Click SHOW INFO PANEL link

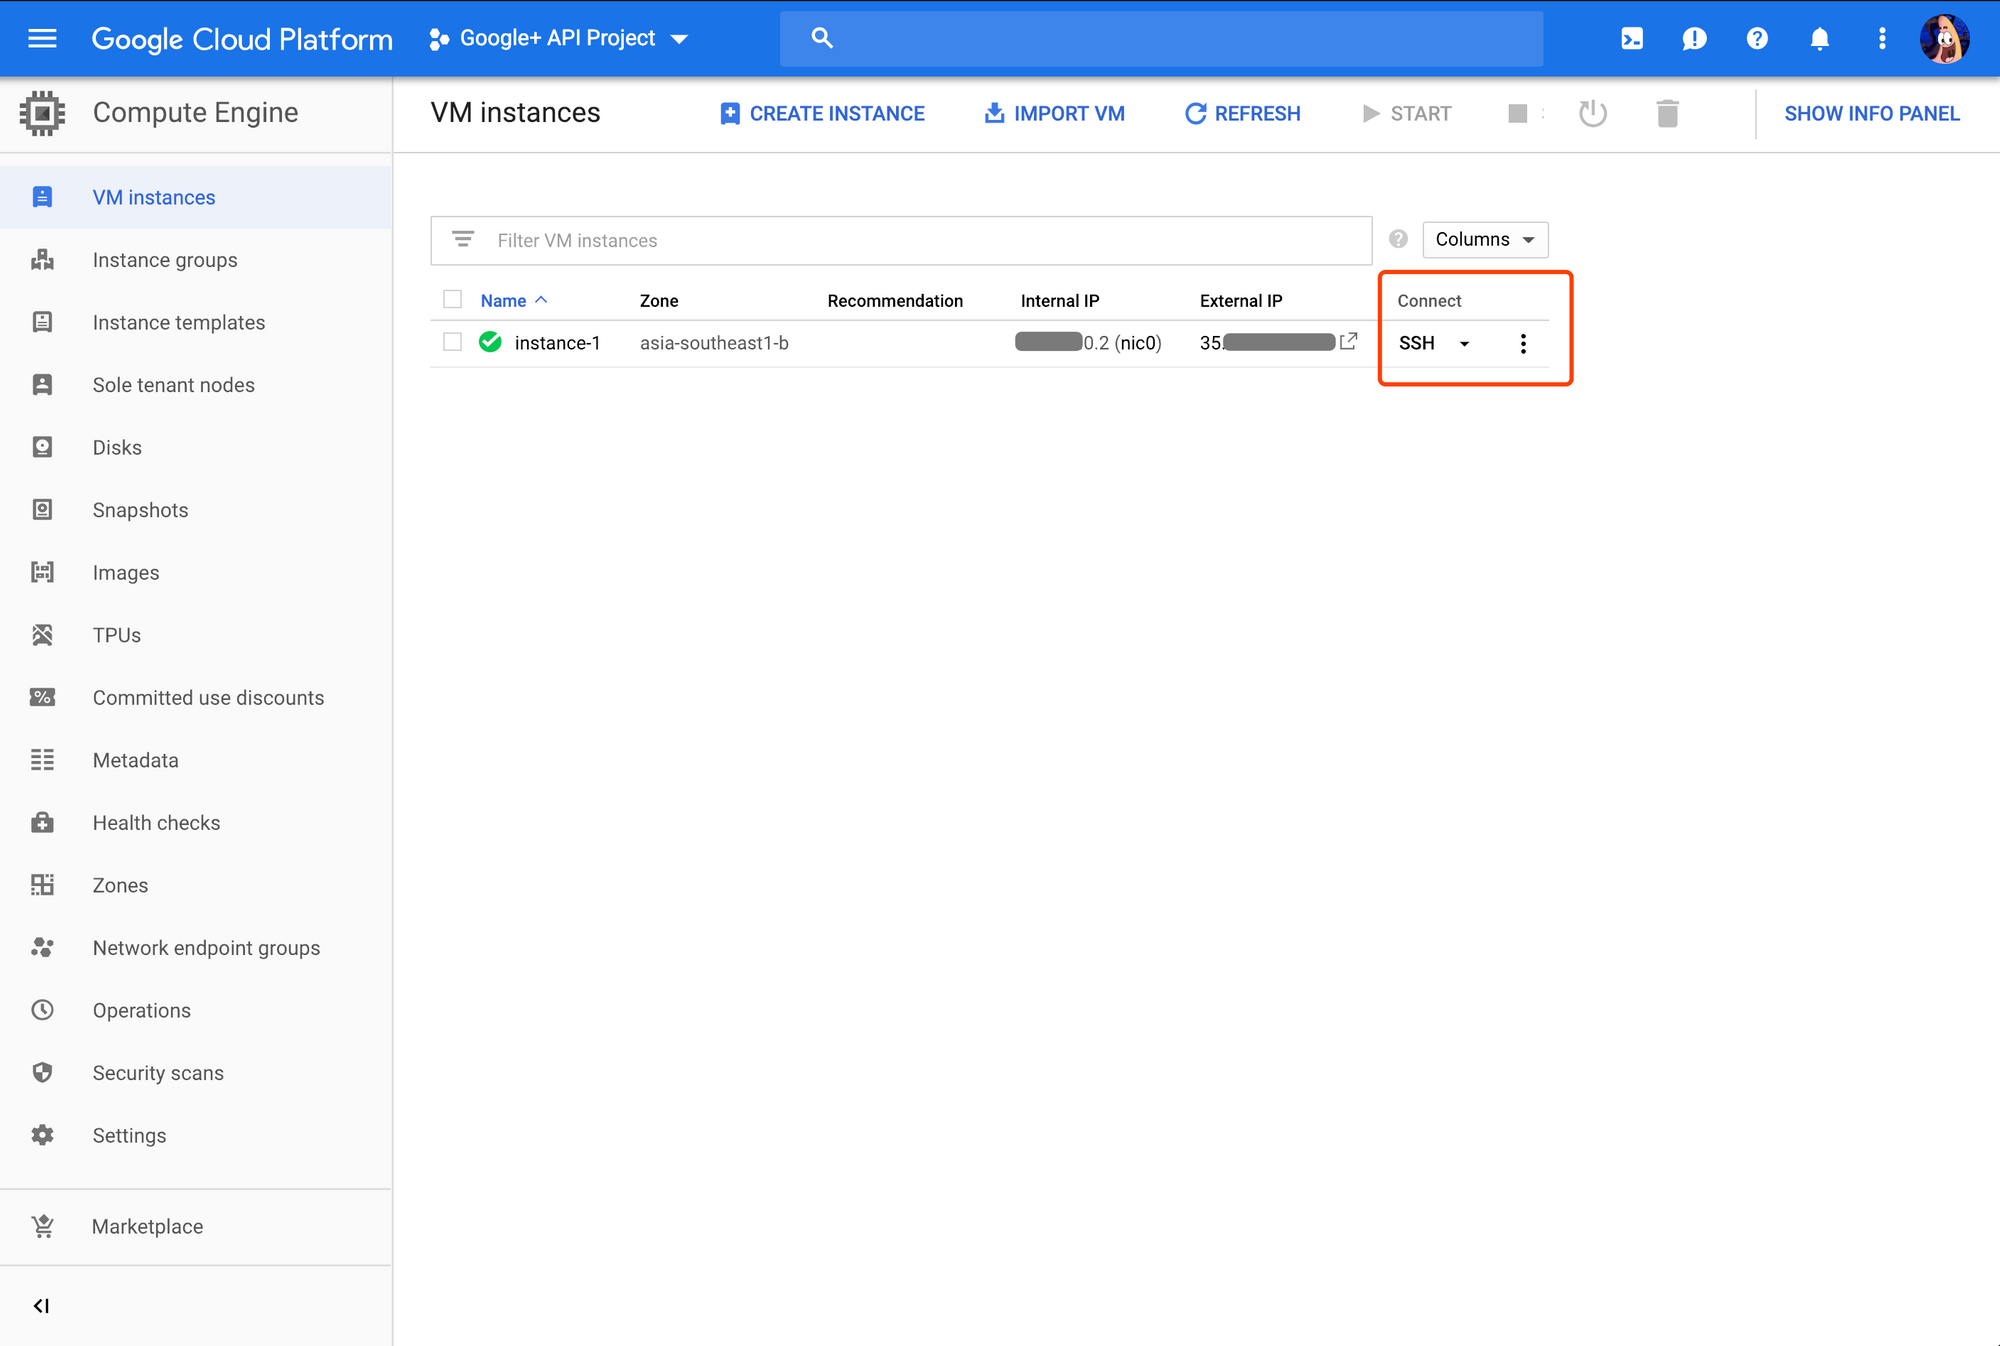[1871, 114]
